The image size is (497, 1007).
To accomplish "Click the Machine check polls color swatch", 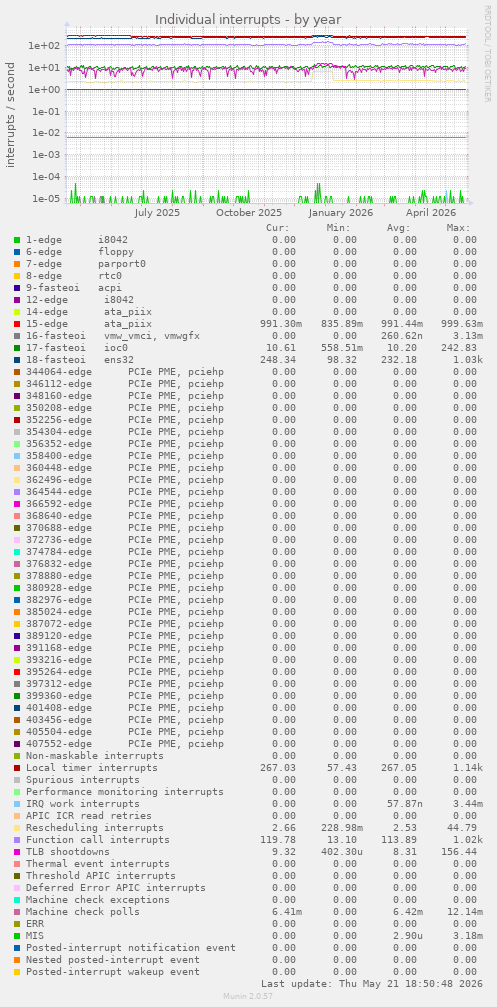I will (17, 912).
